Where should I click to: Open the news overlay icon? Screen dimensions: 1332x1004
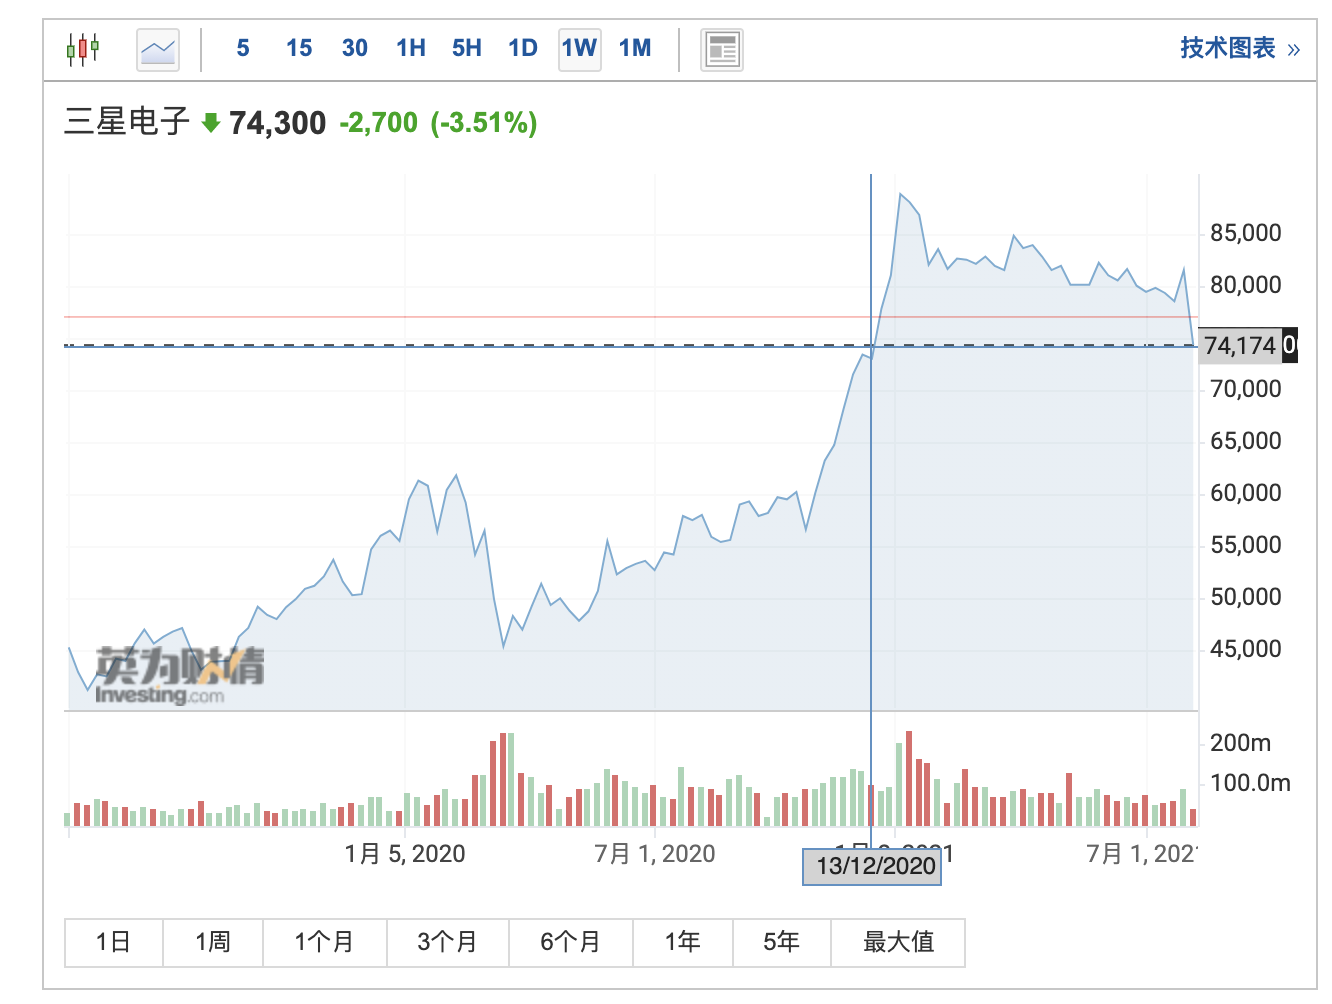721,49
